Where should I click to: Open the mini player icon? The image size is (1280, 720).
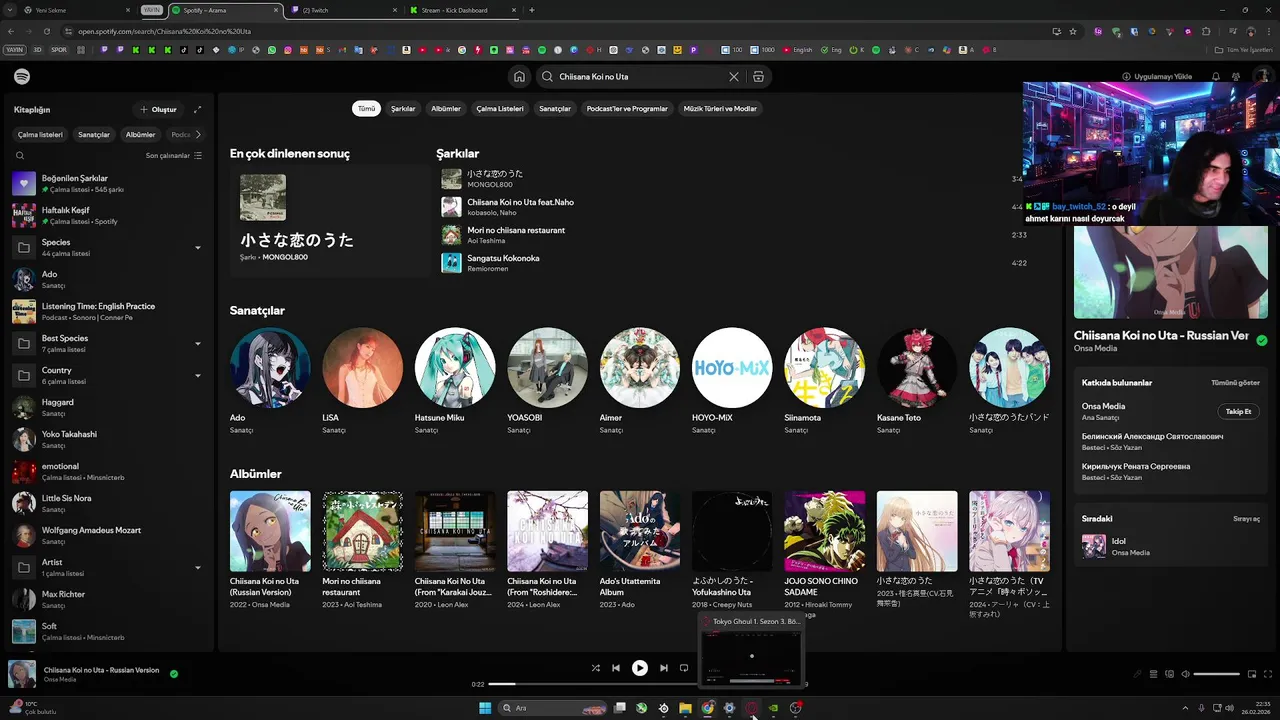click(1252, 674)
